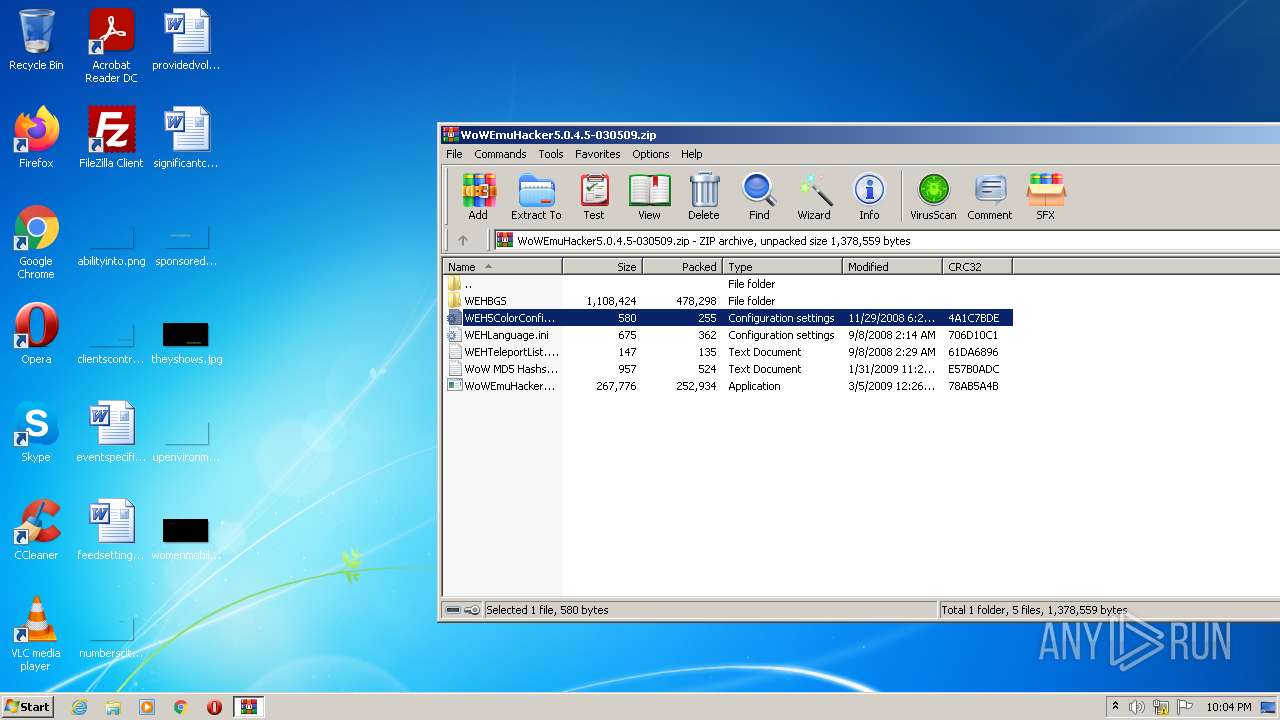The height and width of the screenshot is (720, 1280).
Task: Open Acrobat Reader DC shortcut
Action: 111,46
